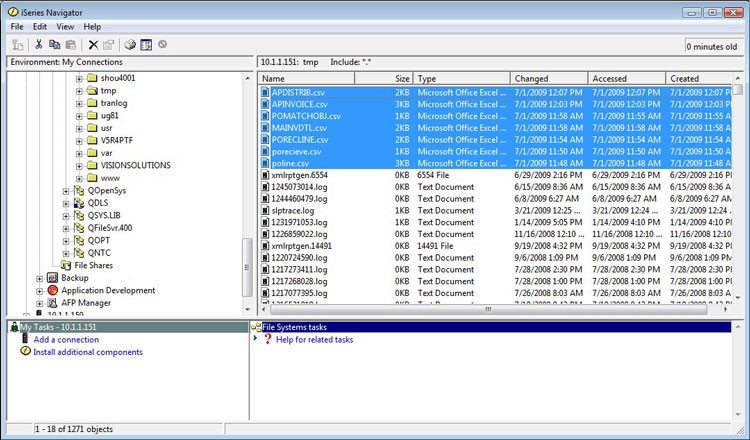Click the tree pane vertical scrollbar thumb
The width and height of the screenshot is (750, 440).
247,267
